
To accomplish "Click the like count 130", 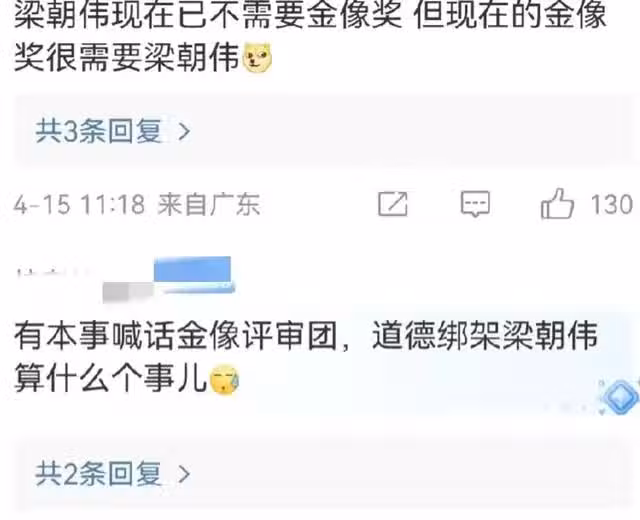I will click(x=612, y=204).
